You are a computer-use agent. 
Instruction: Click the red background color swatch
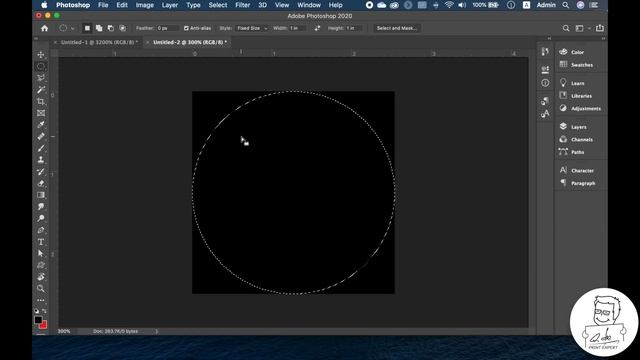coord(44,325)
